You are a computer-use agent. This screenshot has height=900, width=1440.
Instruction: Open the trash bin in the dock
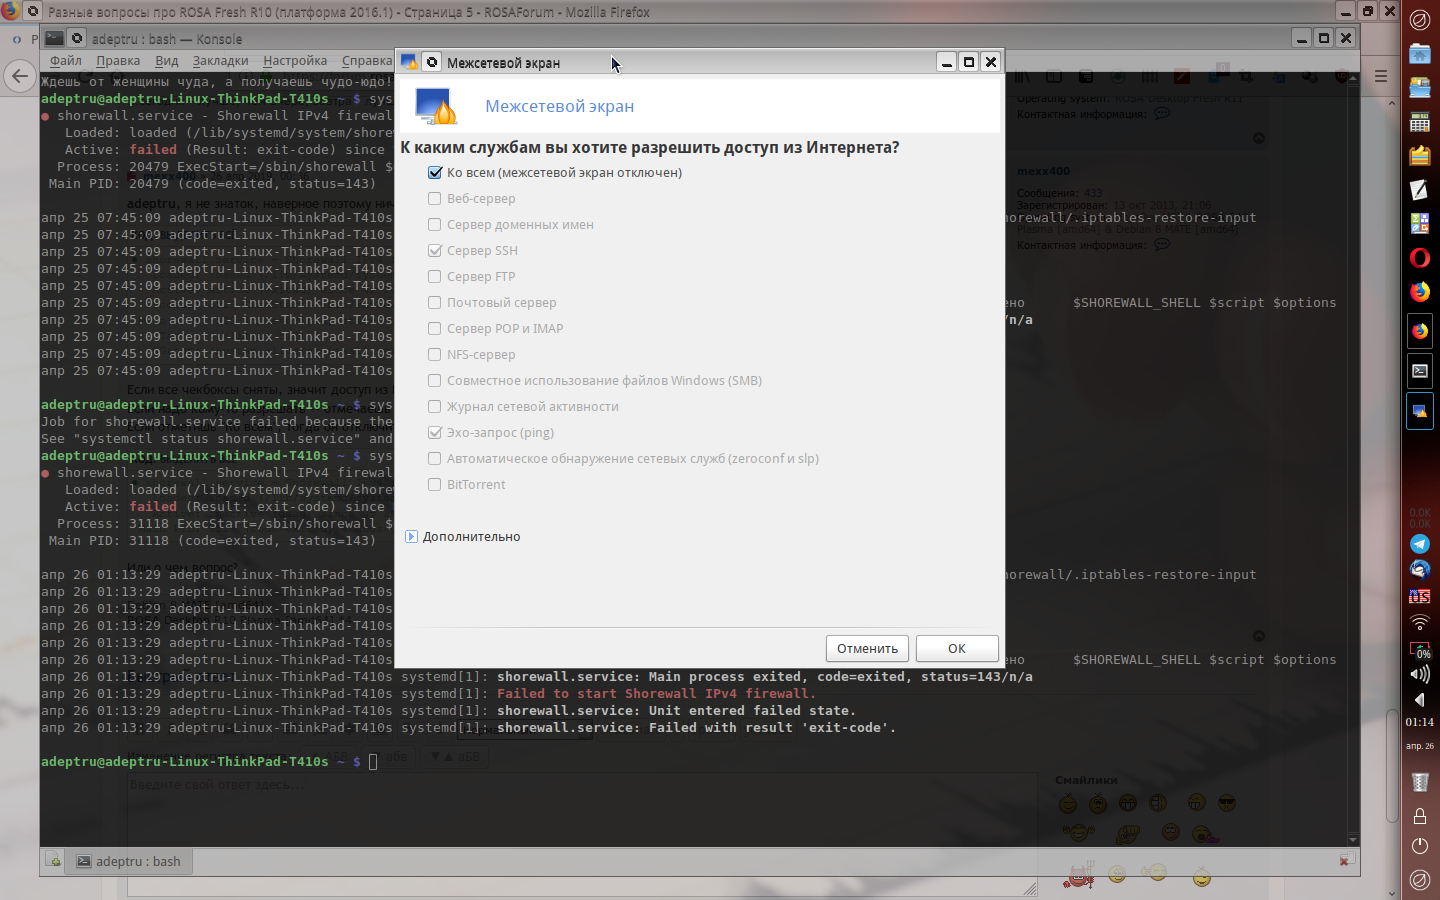[1420, 781]
